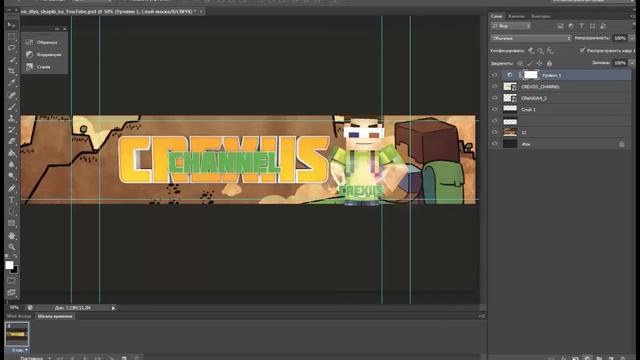This screenshot has height=360, width=640.
Task: Filter layers by shape layer icon
Action: [x=592, y=26]
